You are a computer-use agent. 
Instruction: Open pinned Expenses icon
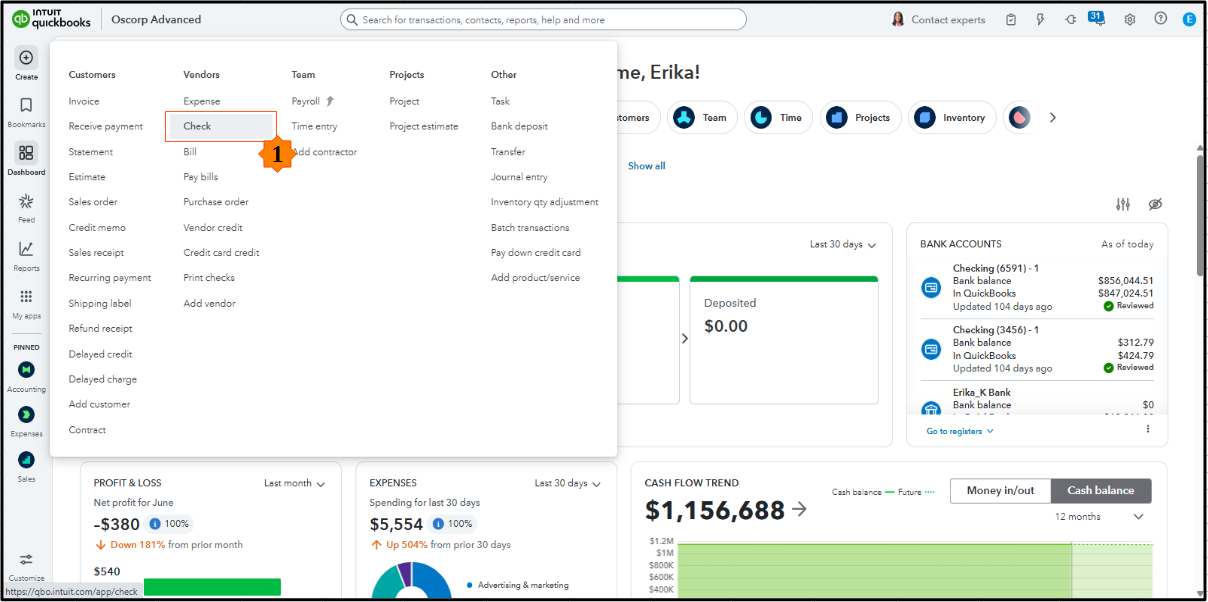(x=26, y=414)
